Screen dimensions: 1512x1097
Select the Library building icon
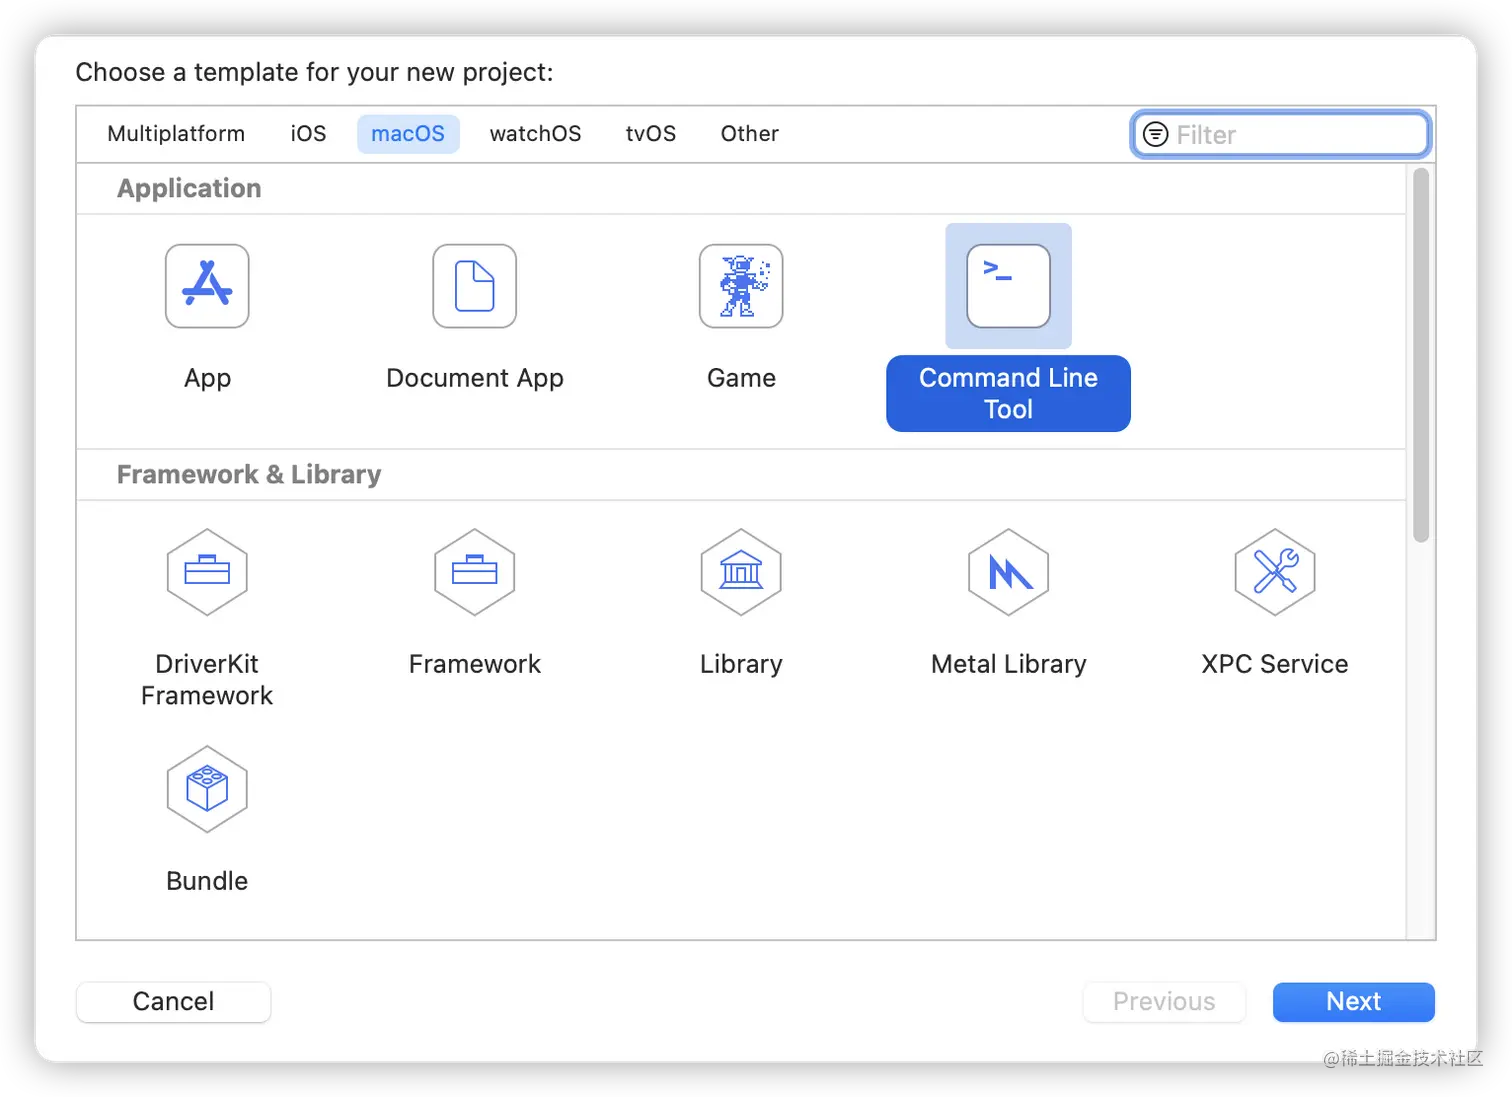tap(741, 572)
